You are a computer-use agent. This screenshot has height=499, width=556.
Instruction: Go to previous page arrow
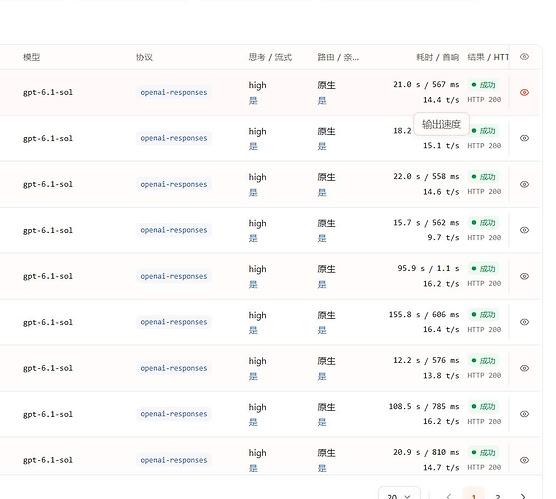(x=449, y=495)
